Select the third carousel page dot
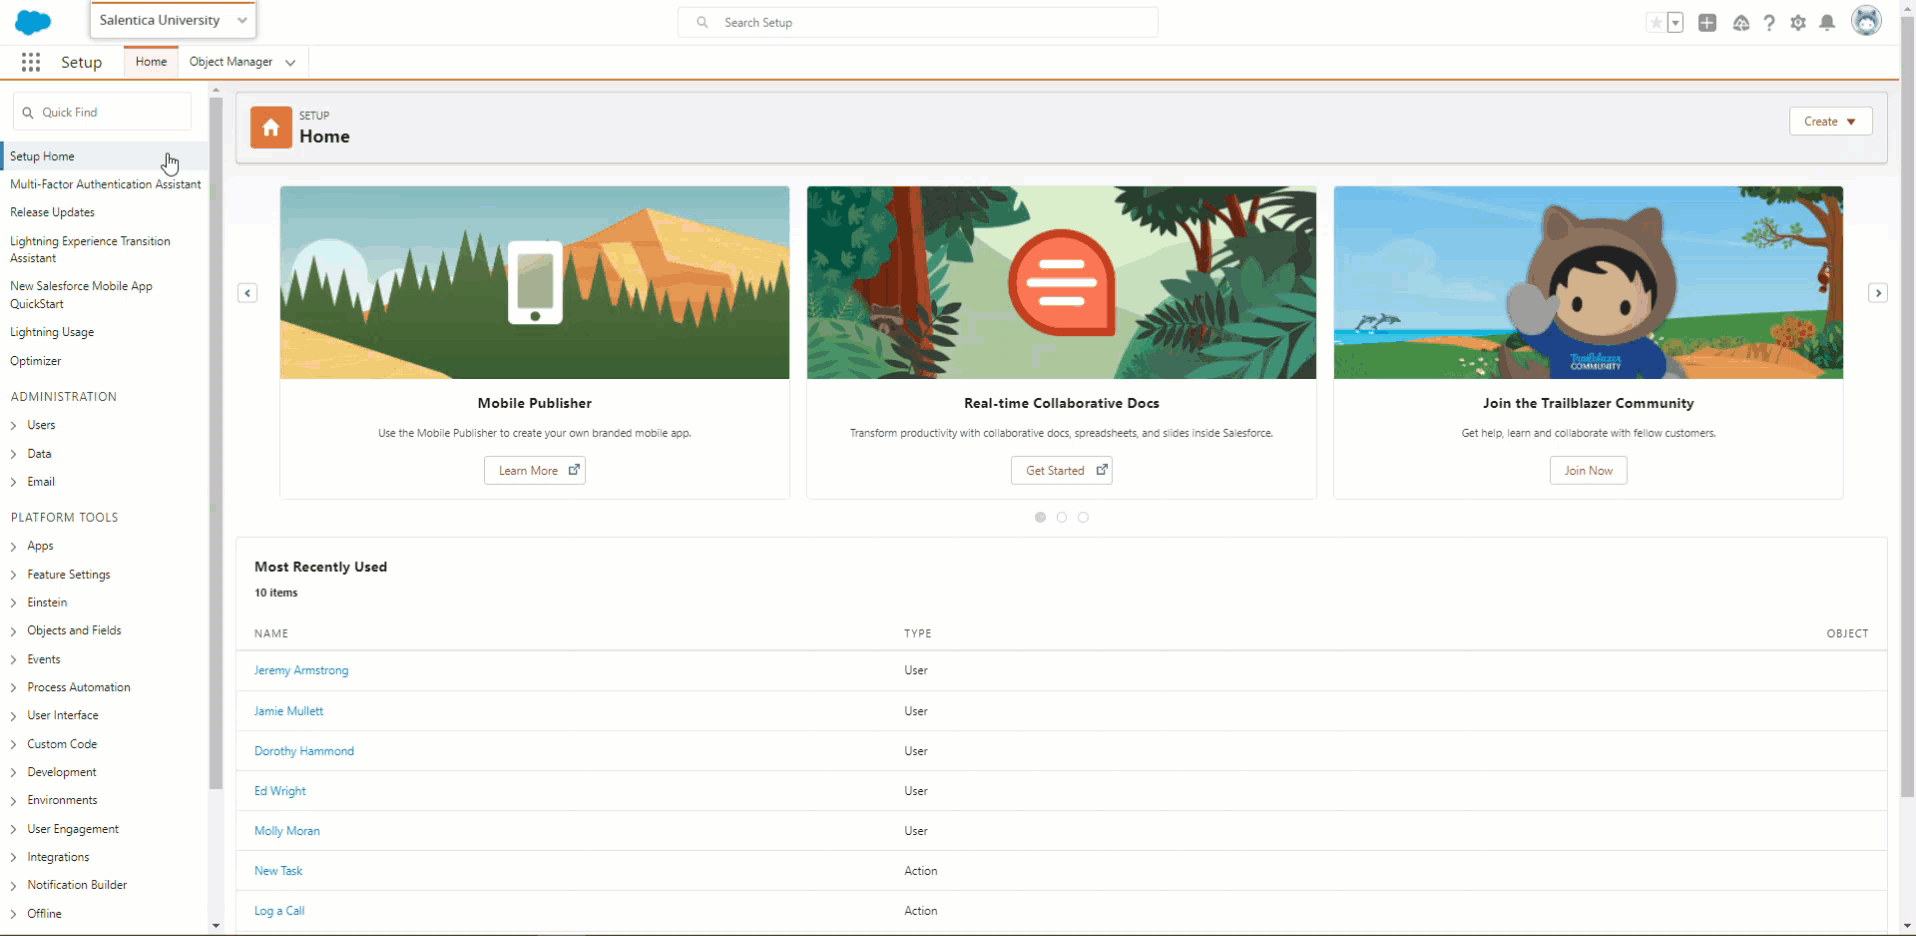The width and height of the screenshot is (1916, 936). pyautogui.click(x=1083, y=517)
